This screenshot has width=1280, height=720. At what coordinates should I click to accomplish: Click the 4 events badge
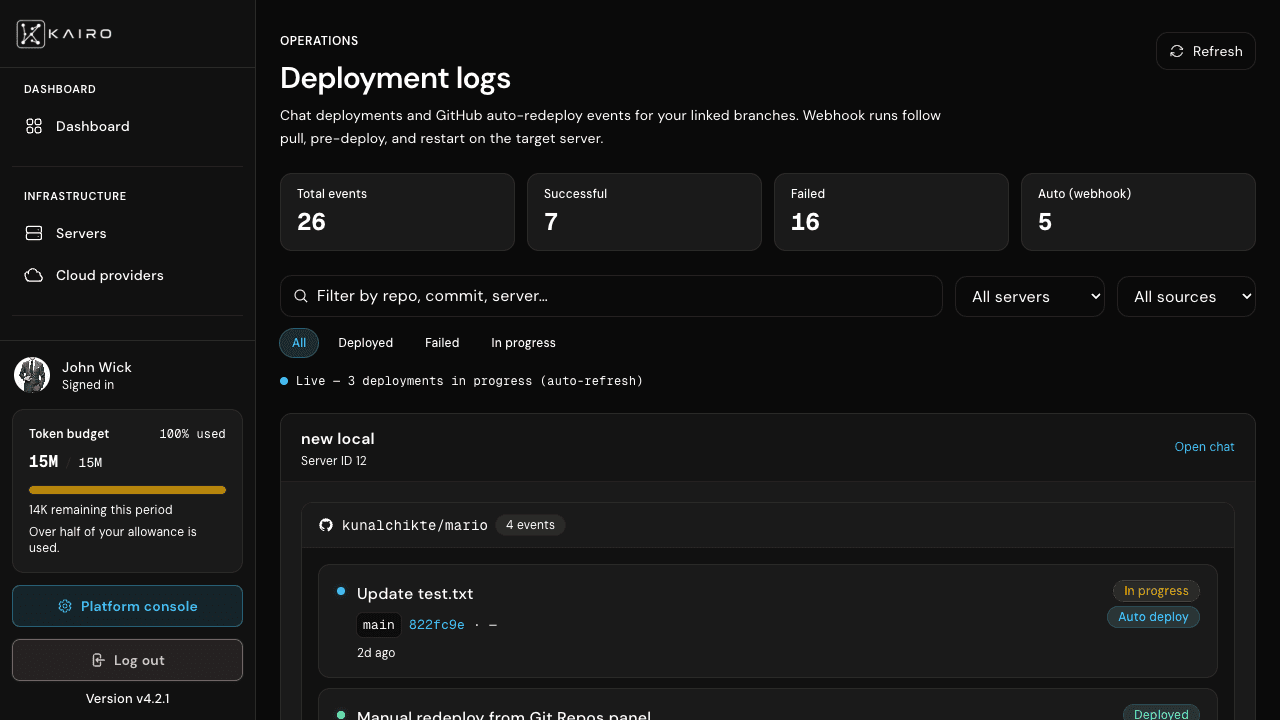(530, 525)
